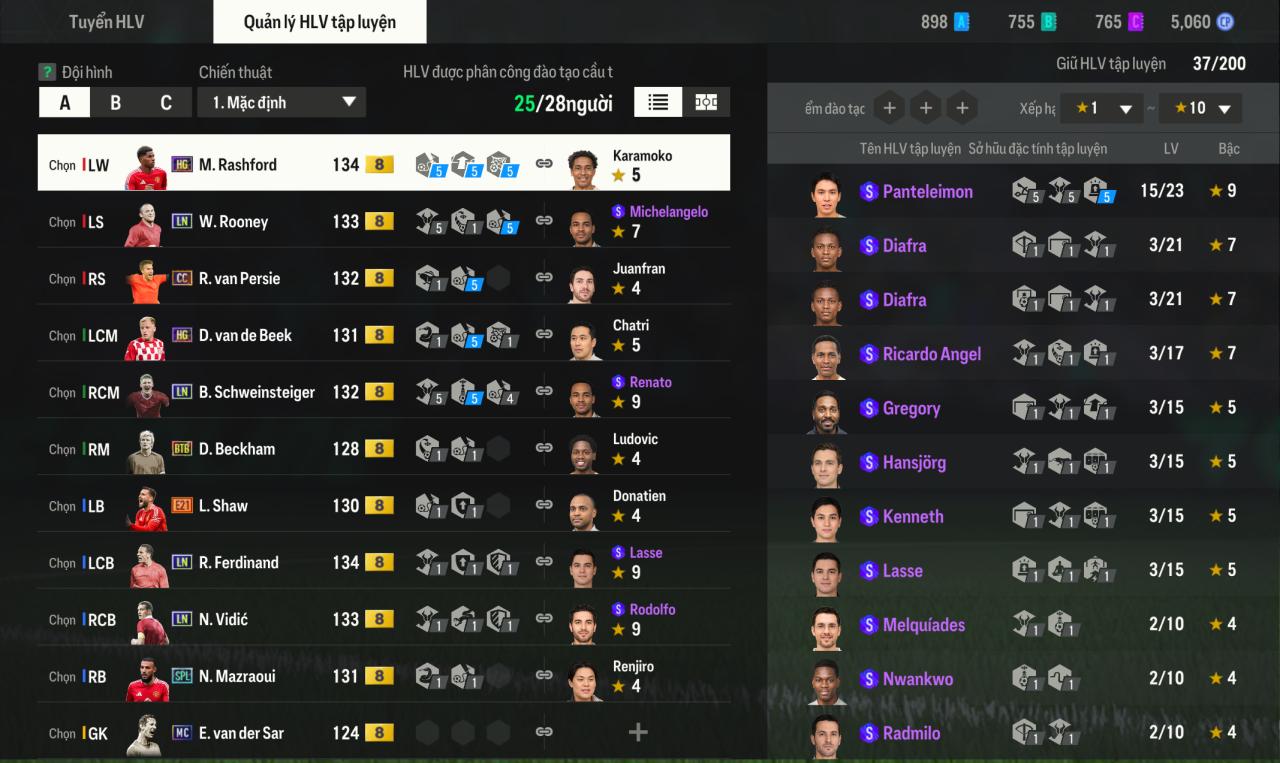This screenshot has height=763, width=1280.
Task: Select squad C toggle
Action: (x=166, y=103)
